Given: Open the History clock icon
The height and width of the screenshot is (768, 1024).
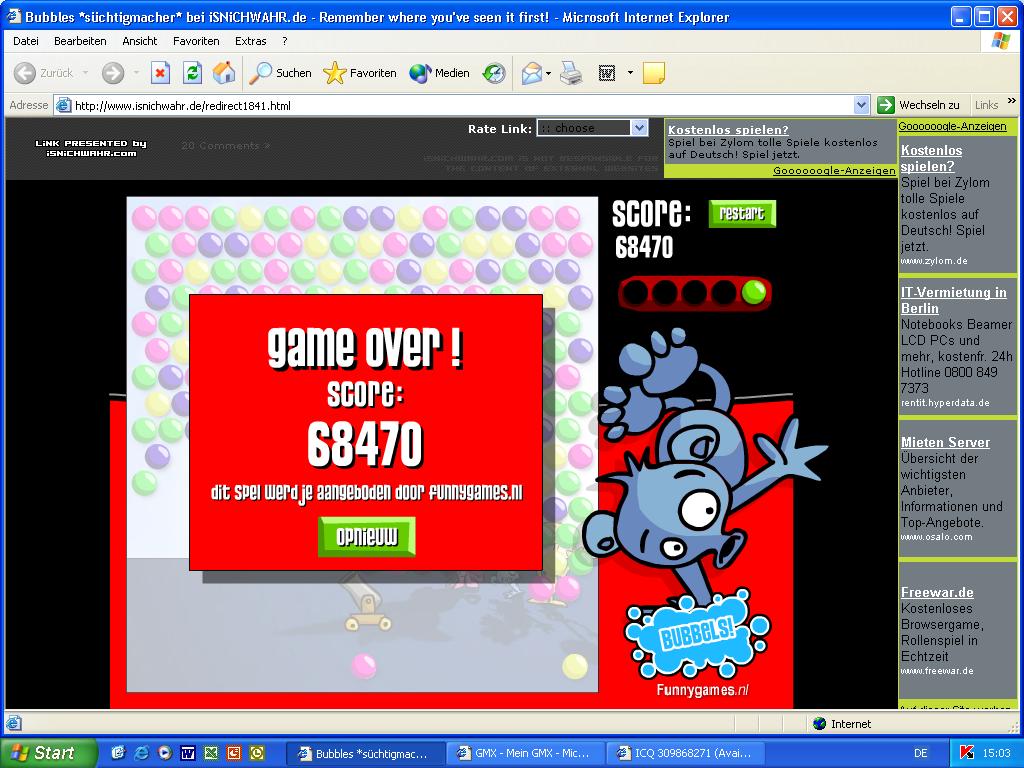Looking at the screenshot, I should coord(494,73).
